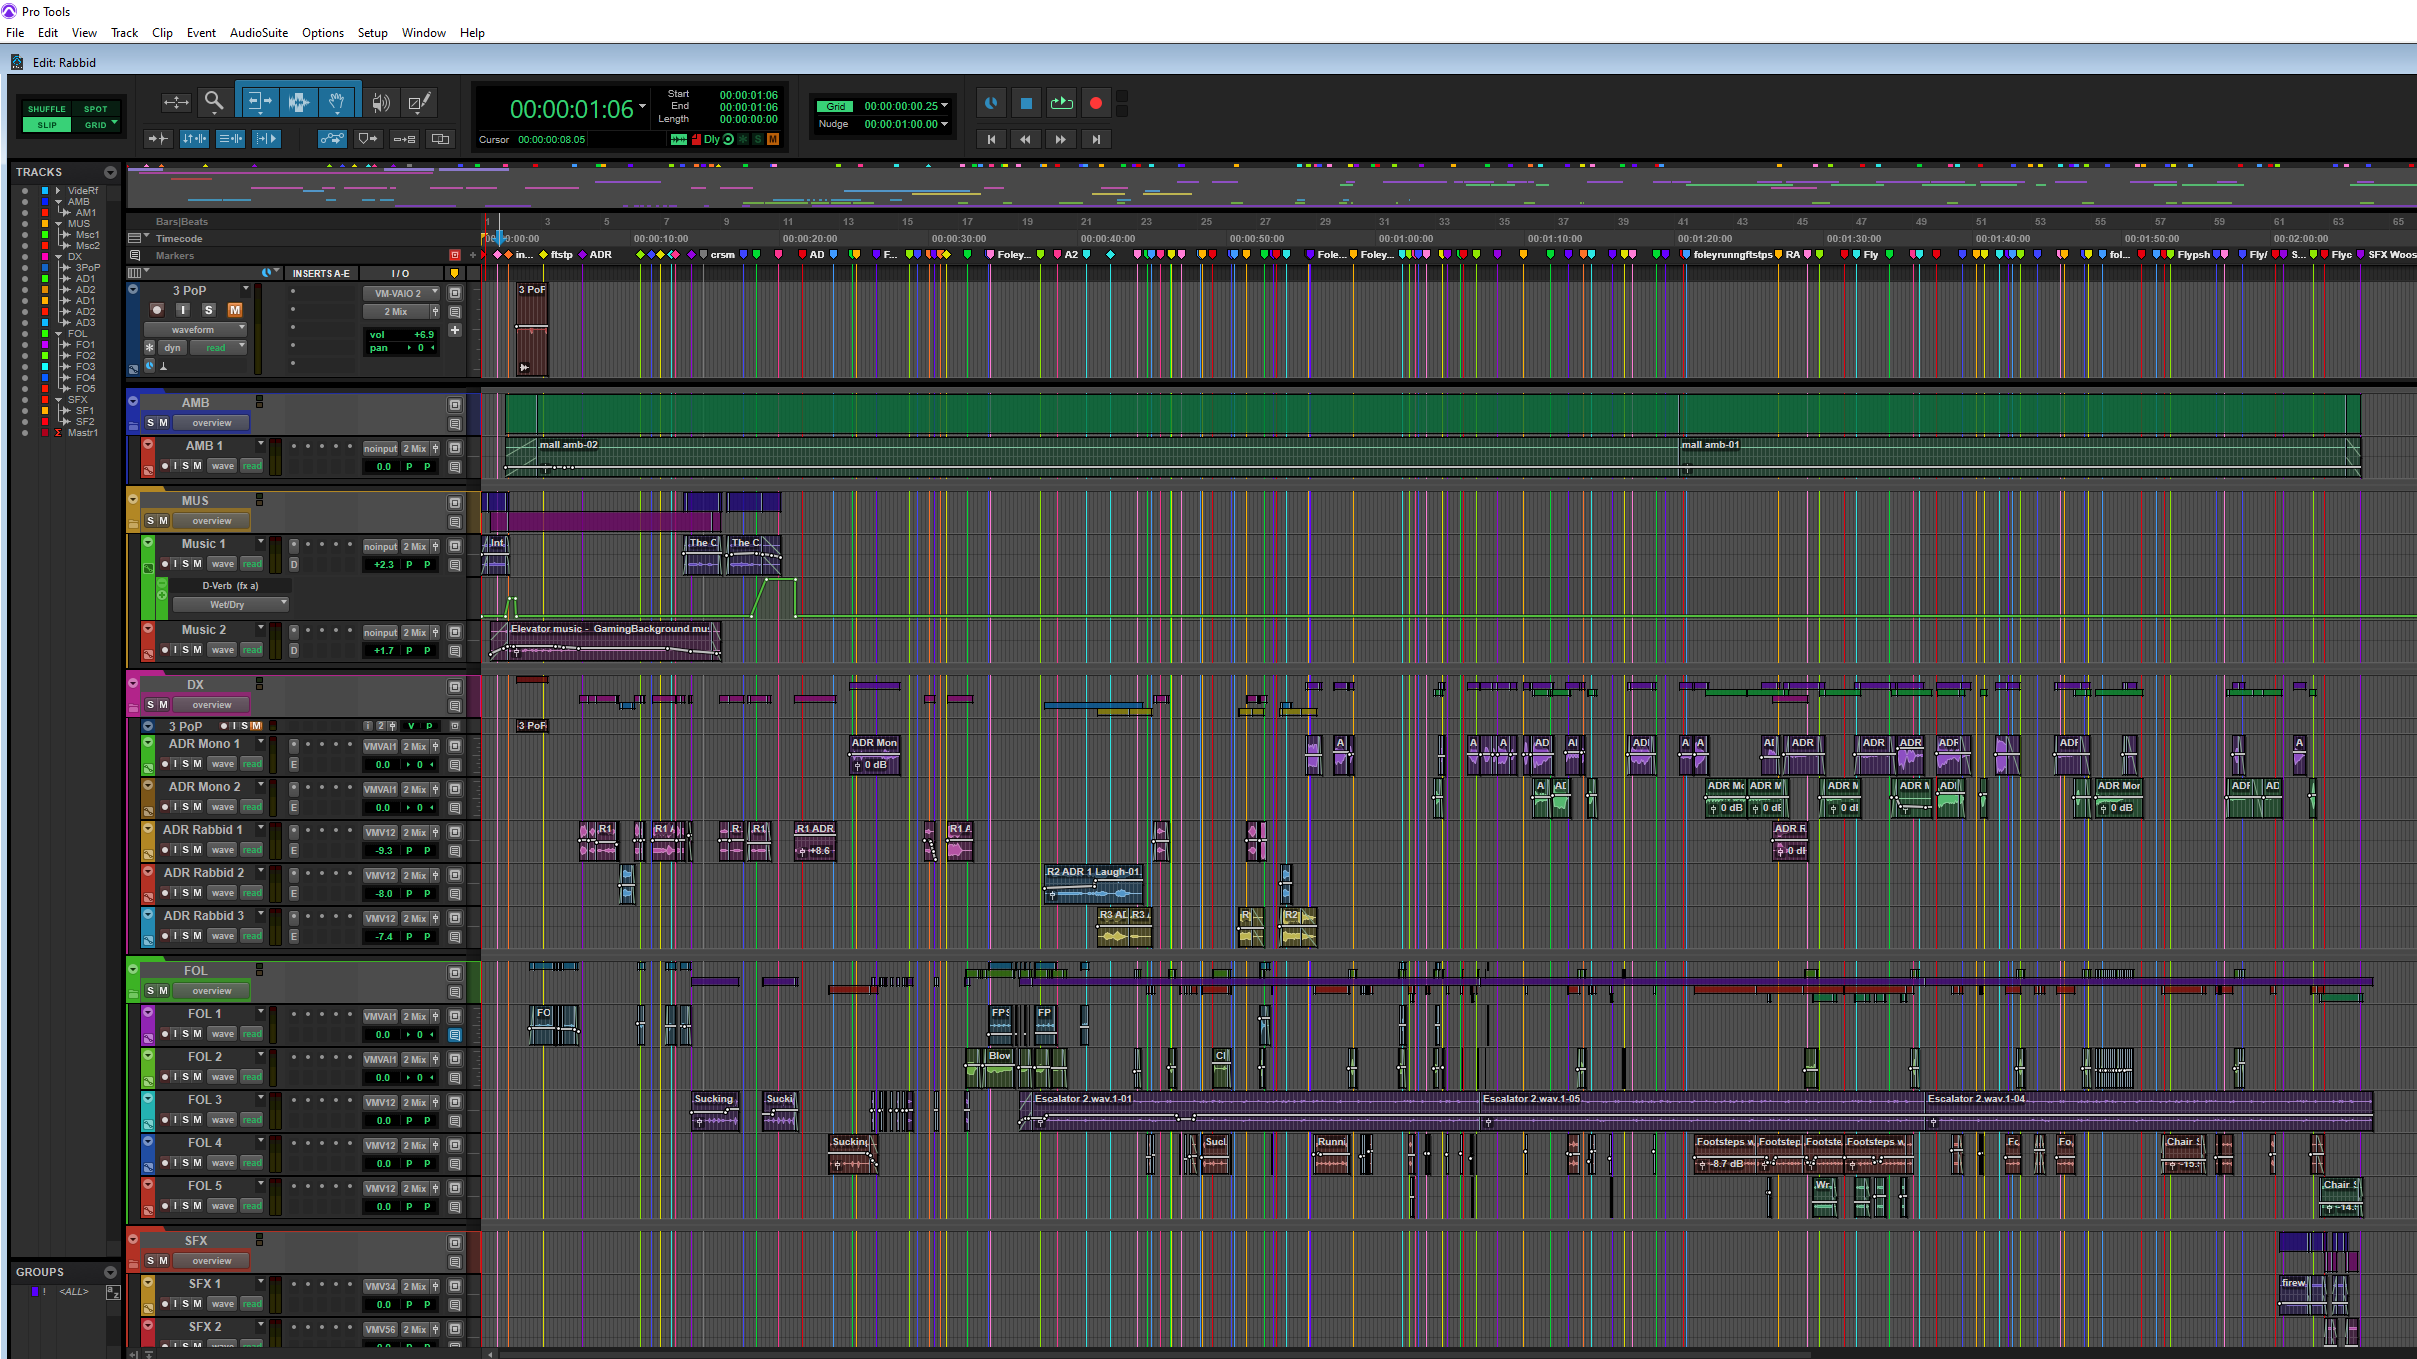Select the Grabber hand tool
Viewport: 2417px width, 1359px height.
[338, 101]
